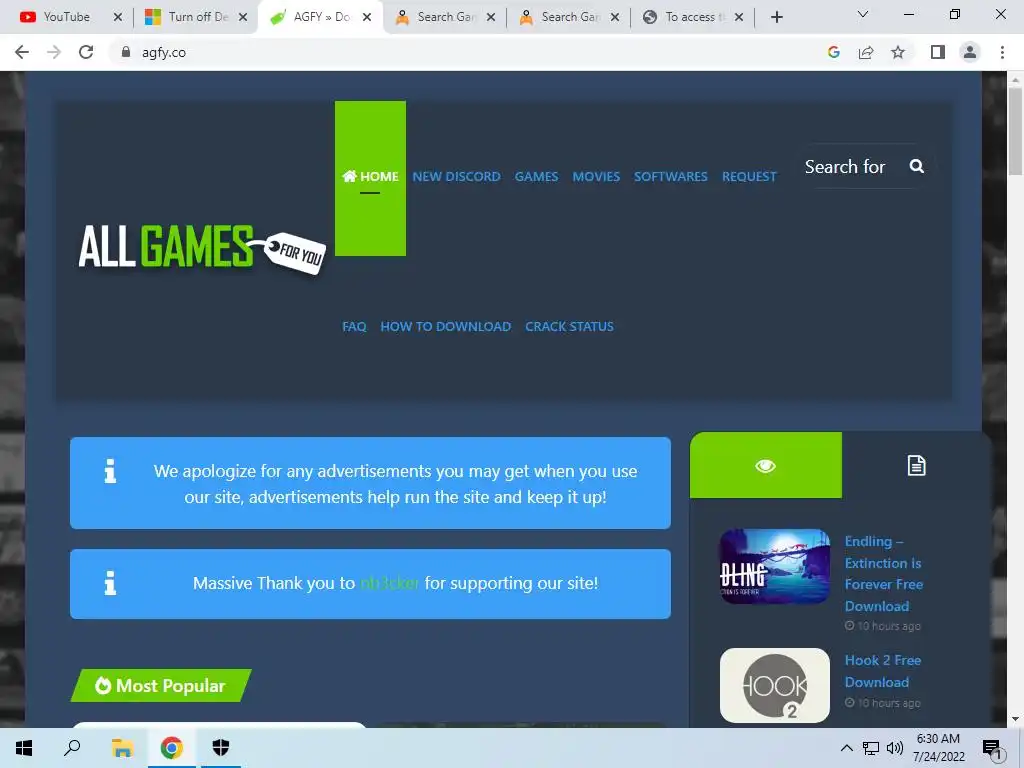Open HOW TO DOWNLOAD link

click(445, 327)
